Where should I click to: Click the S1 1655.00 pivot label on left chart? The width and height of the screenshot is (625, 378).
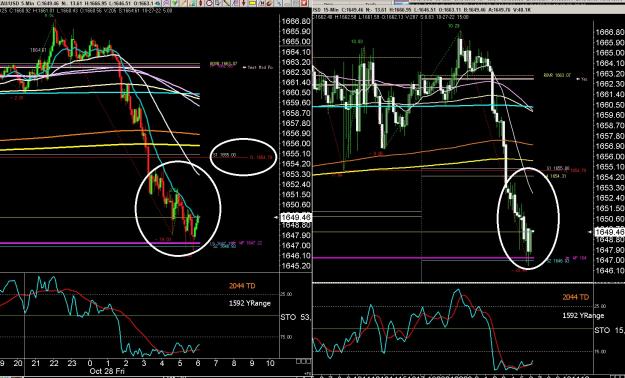tap(224, 155)
